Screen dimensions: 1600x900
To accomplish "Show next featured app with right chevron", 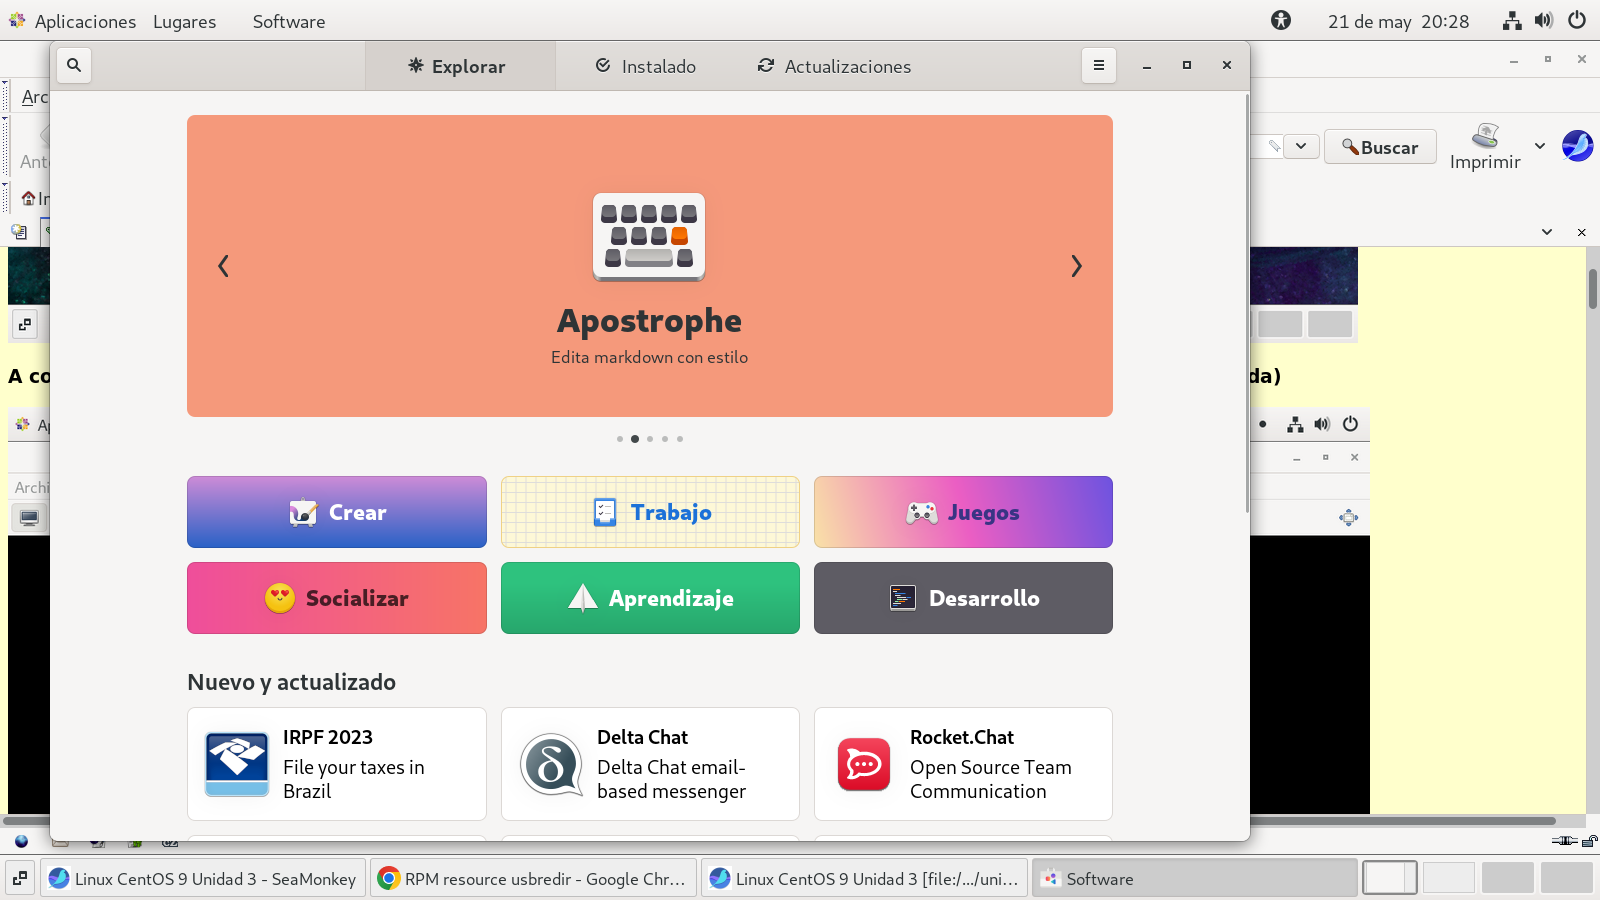I will pos(1076,266).
